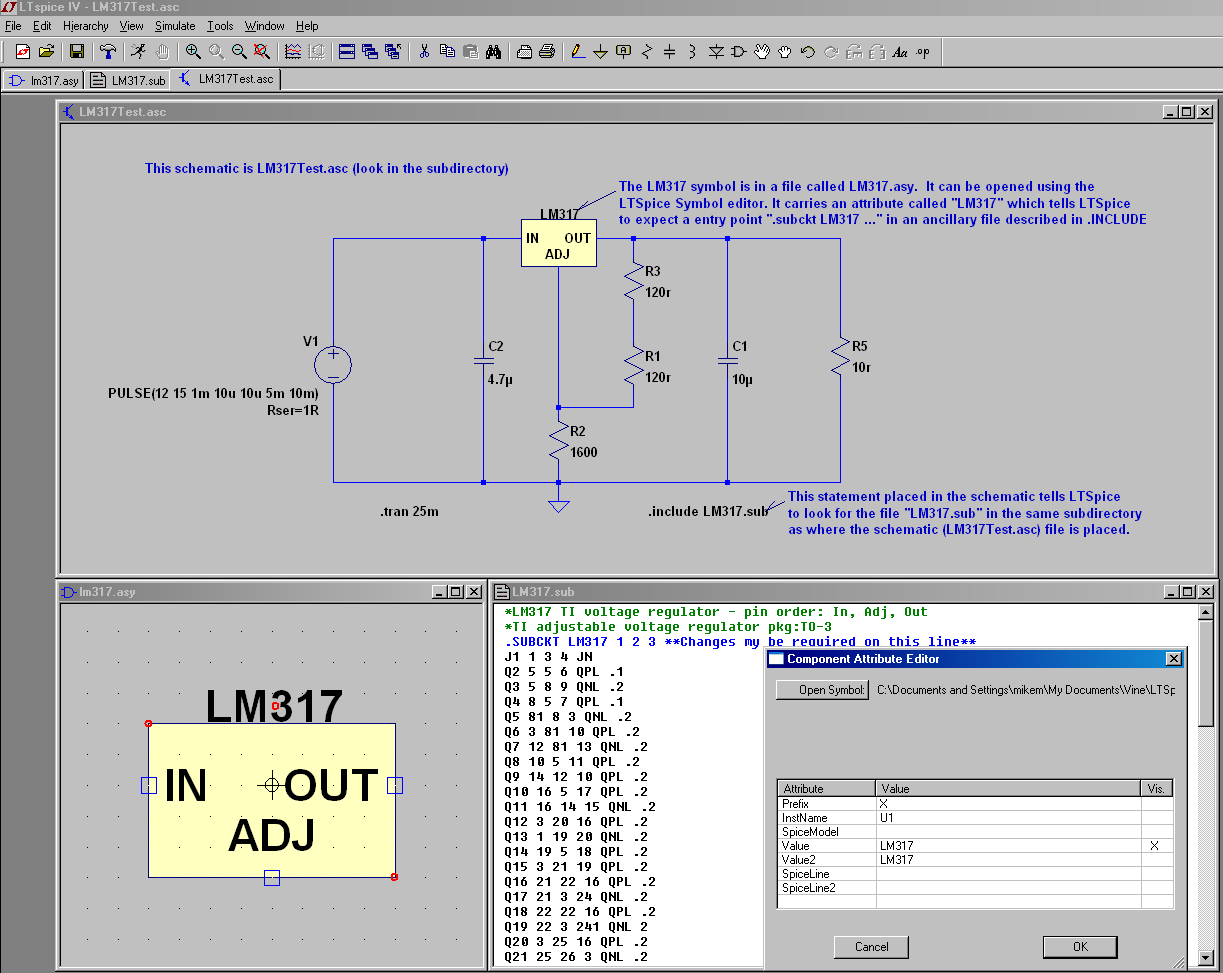Click the Prefix value field 'X'
The image size is (1223, 973).
(1008, 804)
